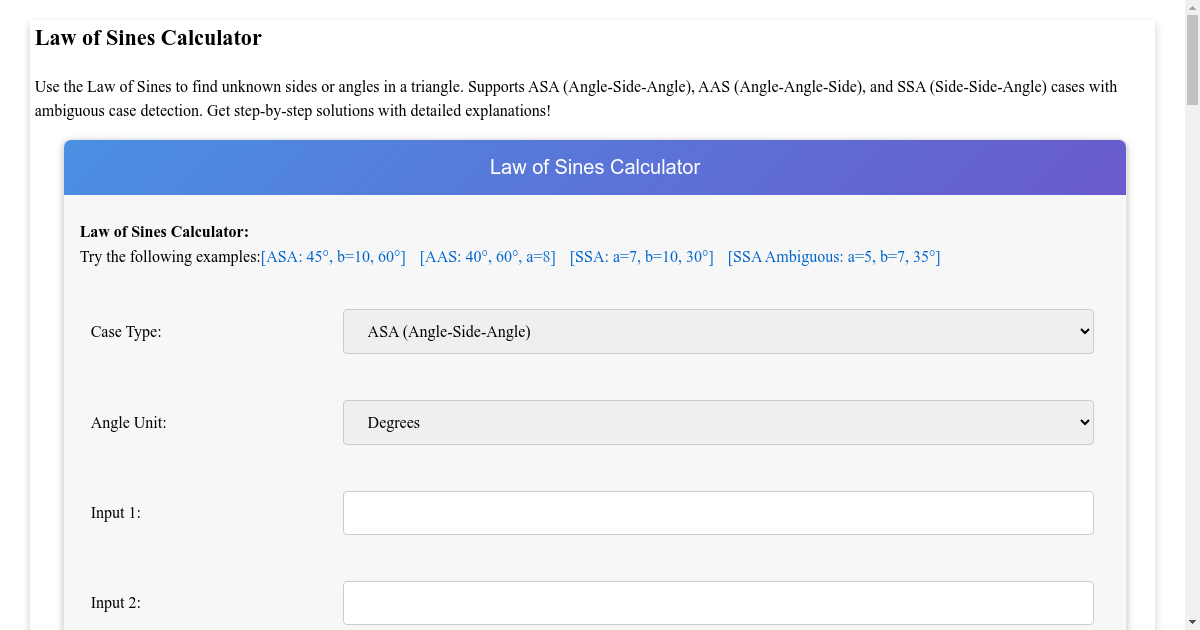The height and width of the screenshot is (630, 1200).
Task: Click the scrollbar down arrow
Action: (x=1191, y=622)
